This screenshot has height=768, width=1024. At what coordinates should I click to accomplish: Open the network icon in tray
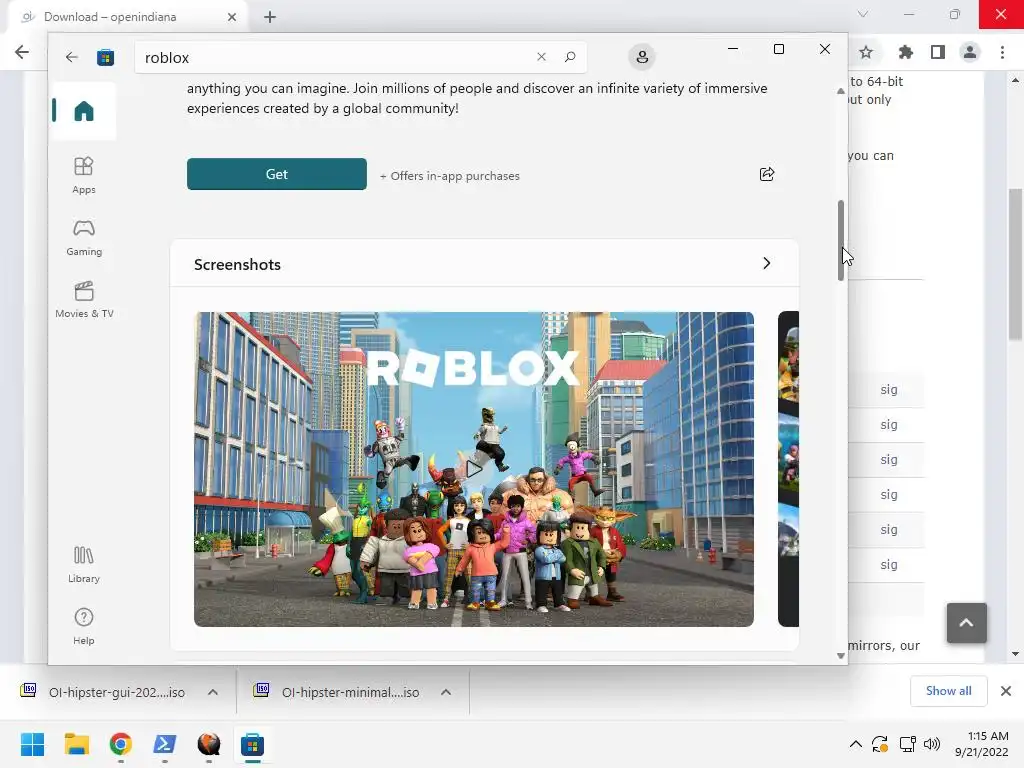click(907, 744)
